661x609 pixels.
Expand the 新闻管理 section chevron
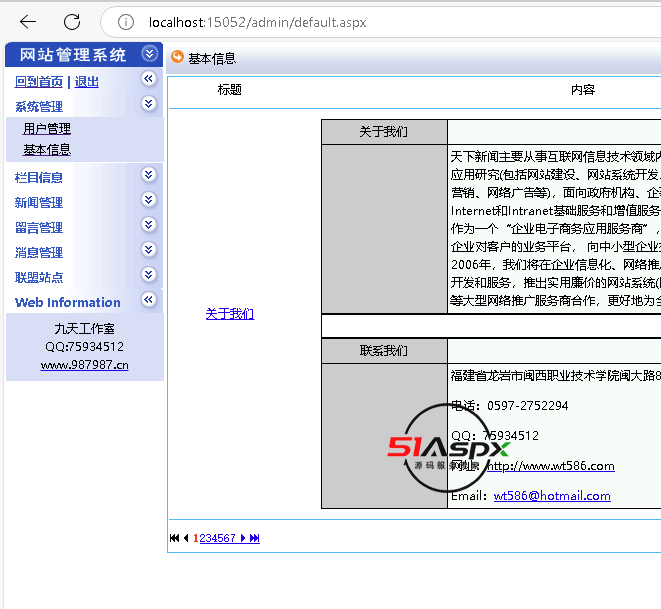(149, 200)
